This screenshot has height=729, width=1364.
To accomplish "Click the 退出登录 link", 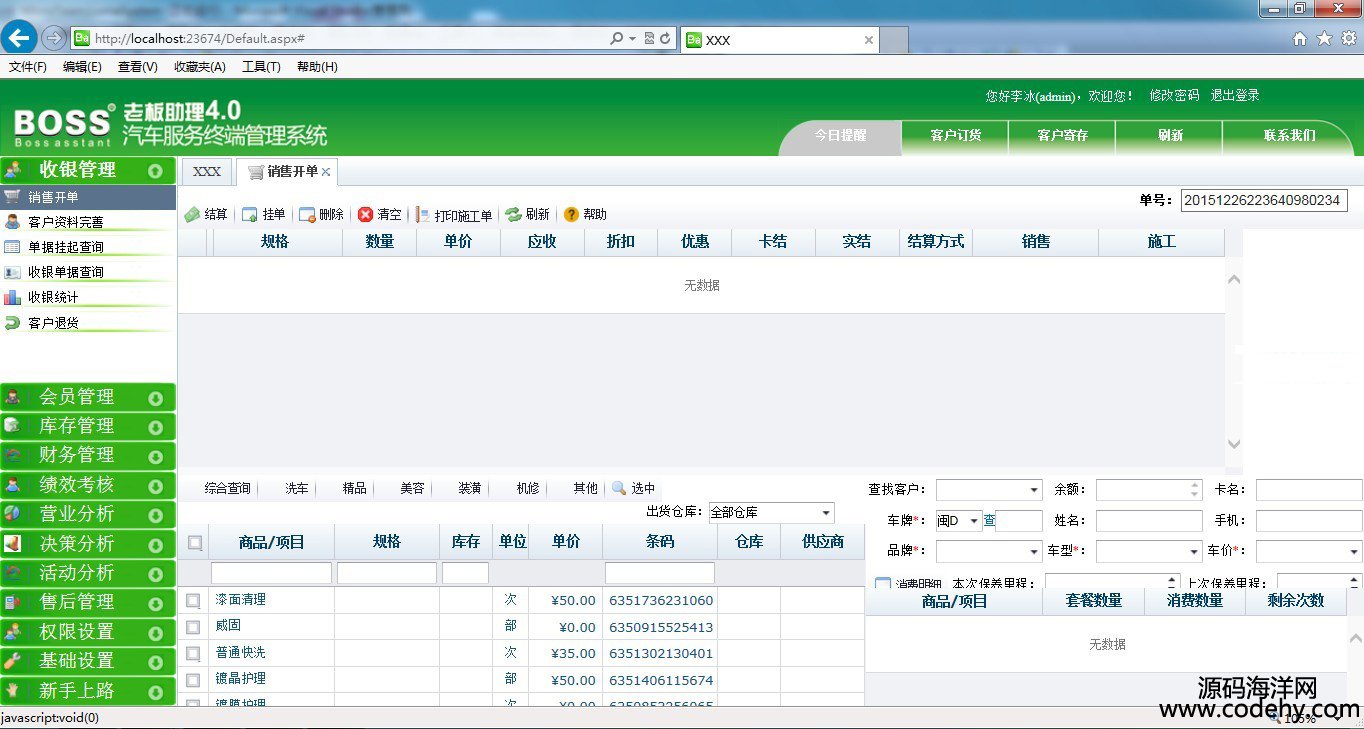I will coord(1235,96).
